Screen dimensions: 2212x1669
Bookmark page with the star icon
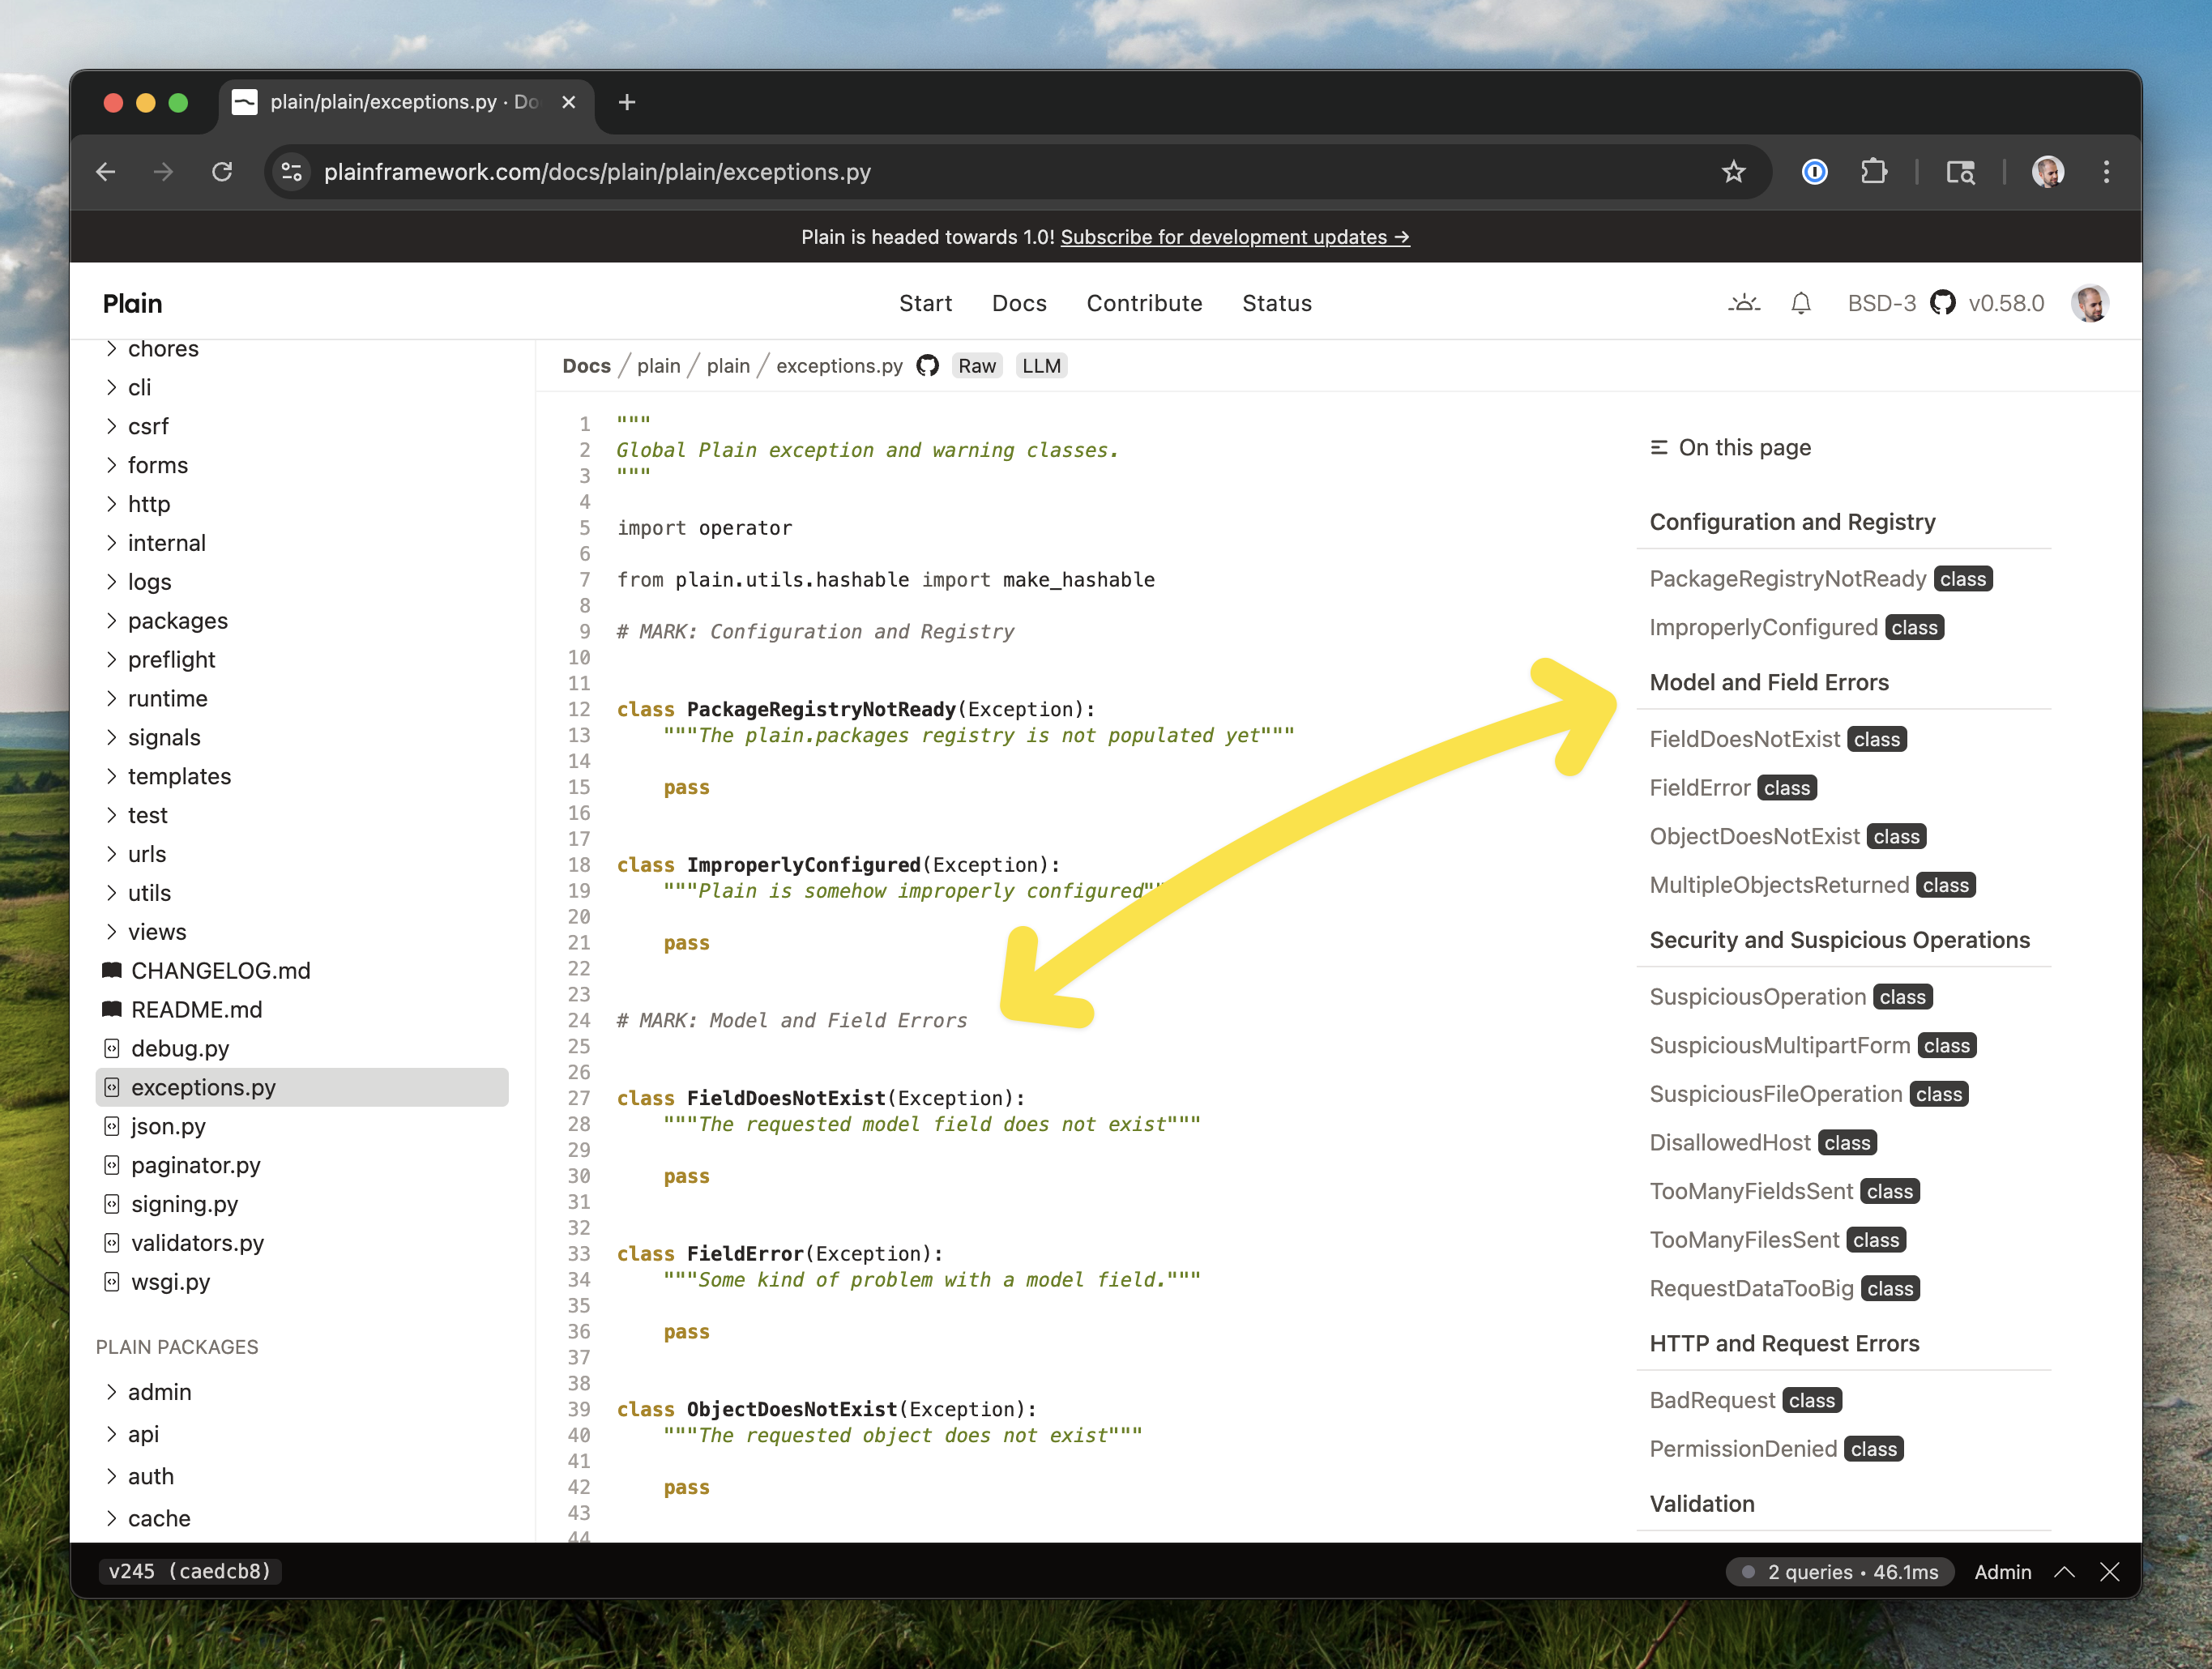[1733, 172]
